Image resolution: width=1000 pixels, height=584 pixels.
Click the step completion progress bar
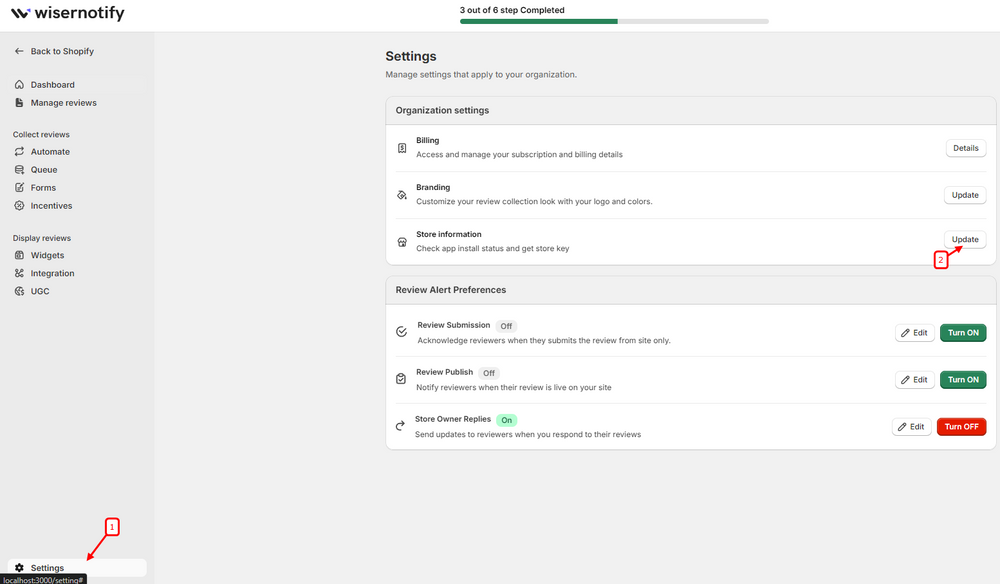pyautogui.click(x=614, y=21)
